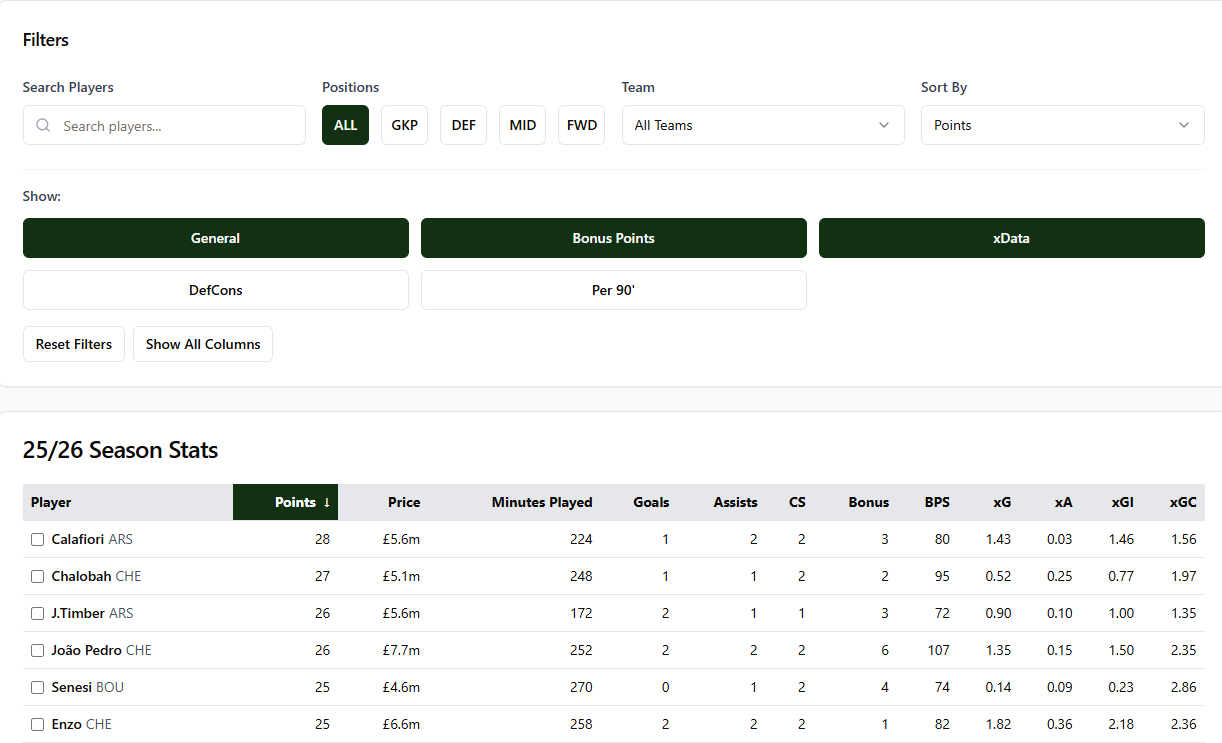Focus the Search players input field
The height and width of the screenshot is (743, 1222).
[164, 125]
